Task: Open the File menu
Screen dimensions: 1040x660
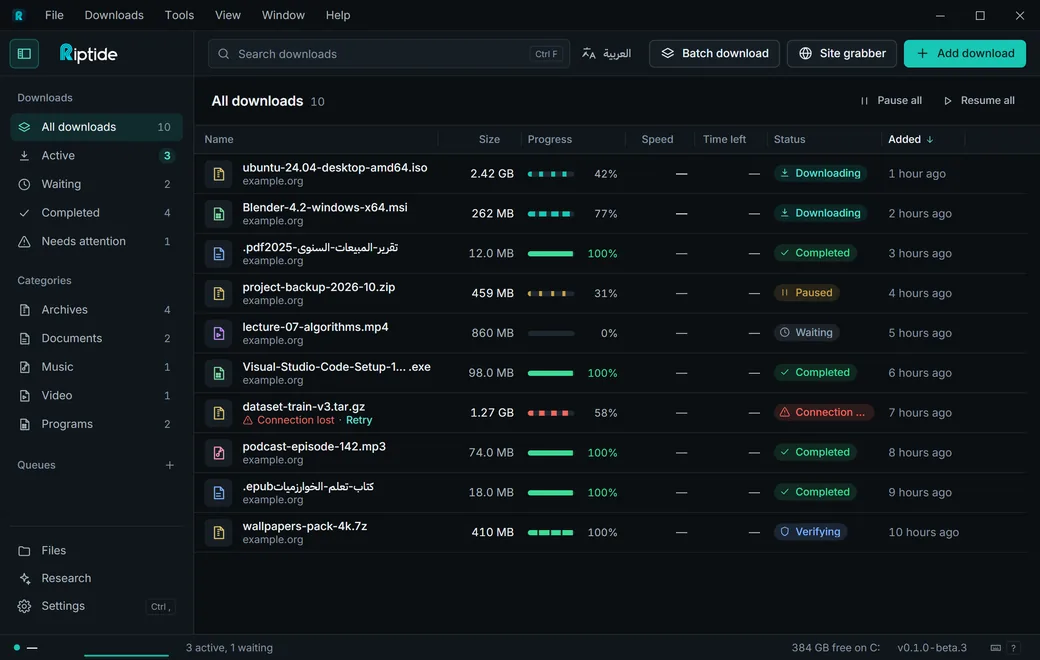Action: point(54,15)
